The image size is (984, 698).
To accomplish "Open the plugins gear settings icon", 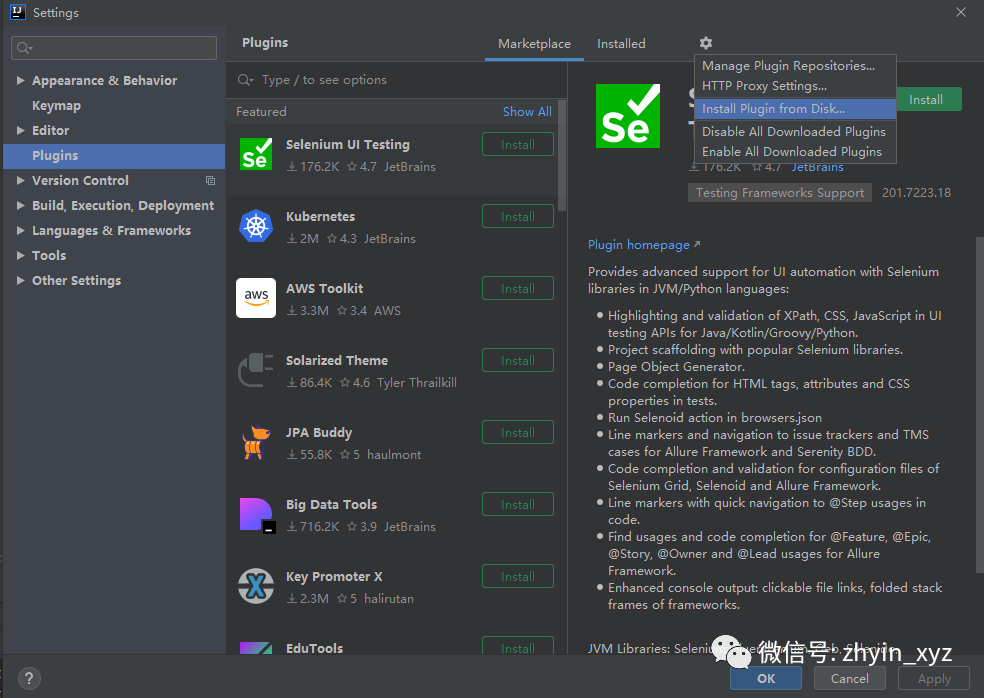I will [706, 43].
